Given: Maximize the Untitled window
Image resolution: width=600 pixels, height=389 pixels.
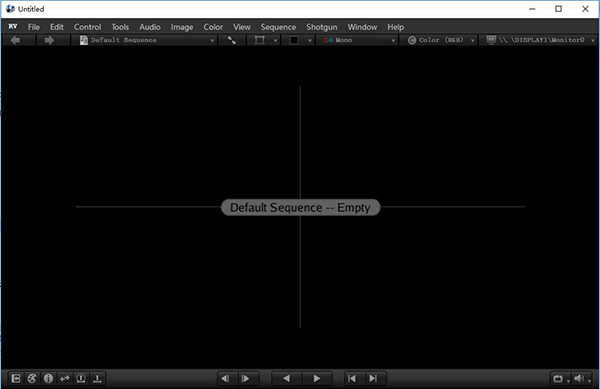Looking at the screenshot, I should tap(559, 9).
